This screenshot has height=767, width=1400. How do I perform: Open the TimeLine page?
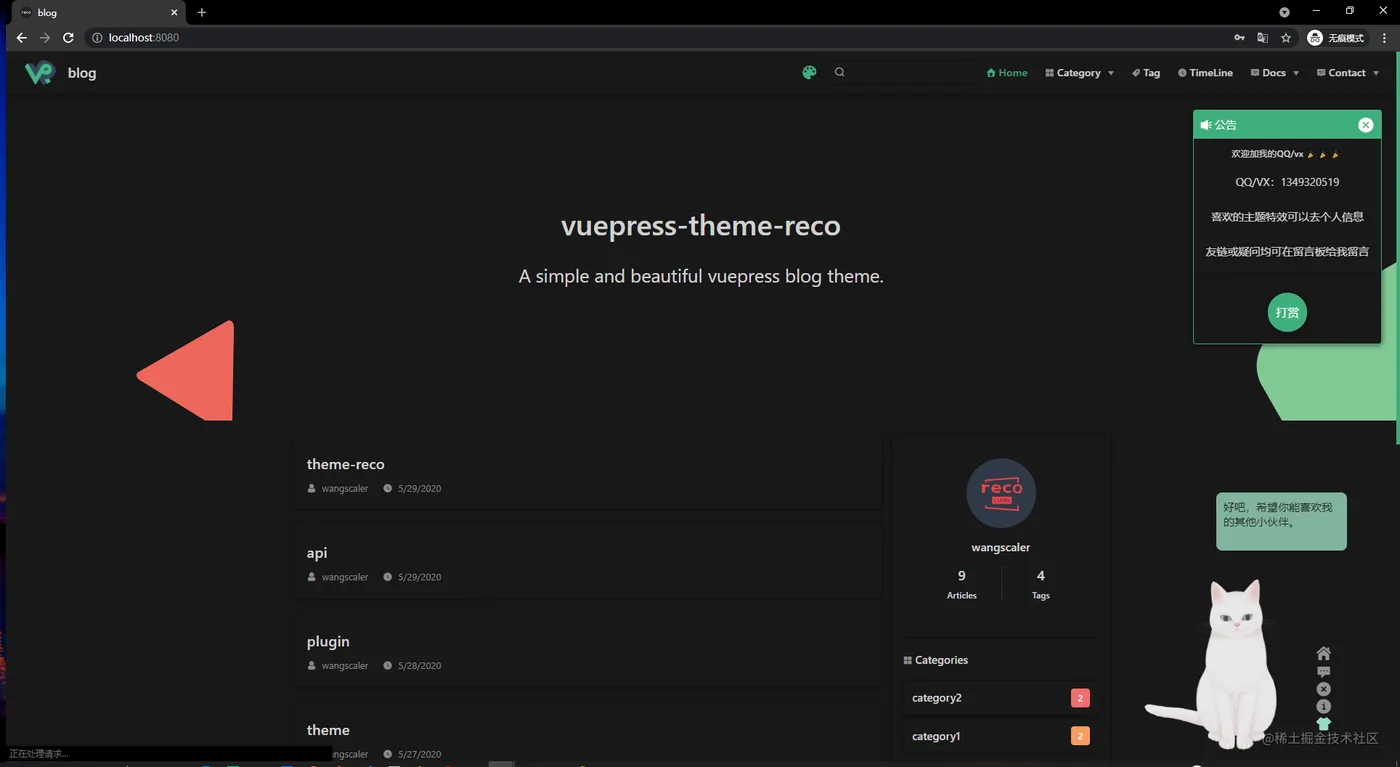click(1205, 73)
